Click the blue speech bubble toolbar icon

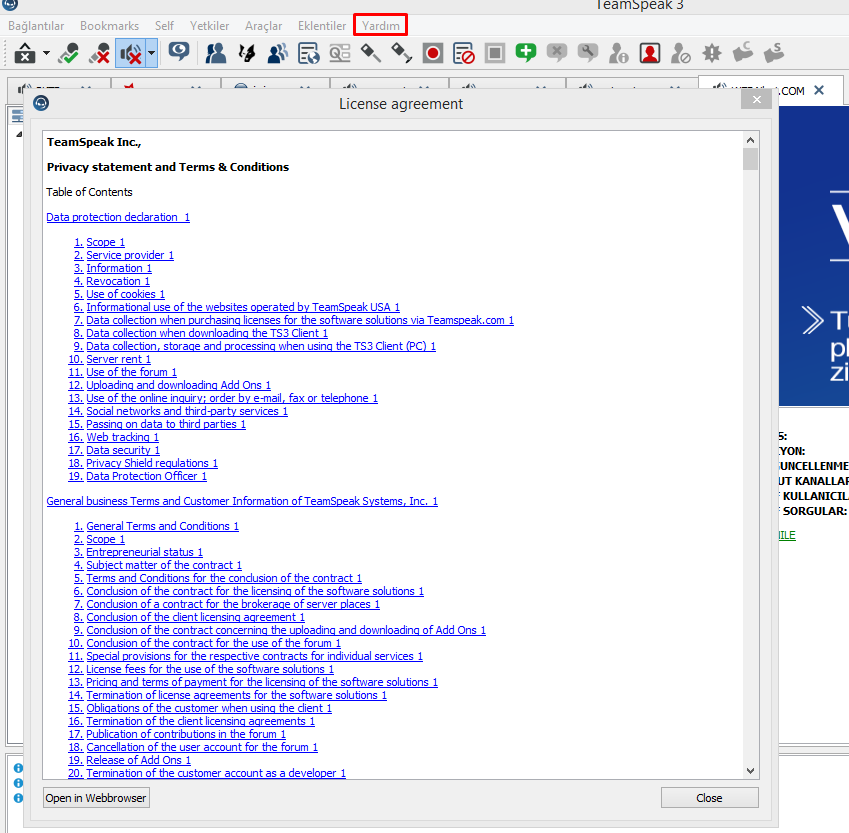pos(179,53)
